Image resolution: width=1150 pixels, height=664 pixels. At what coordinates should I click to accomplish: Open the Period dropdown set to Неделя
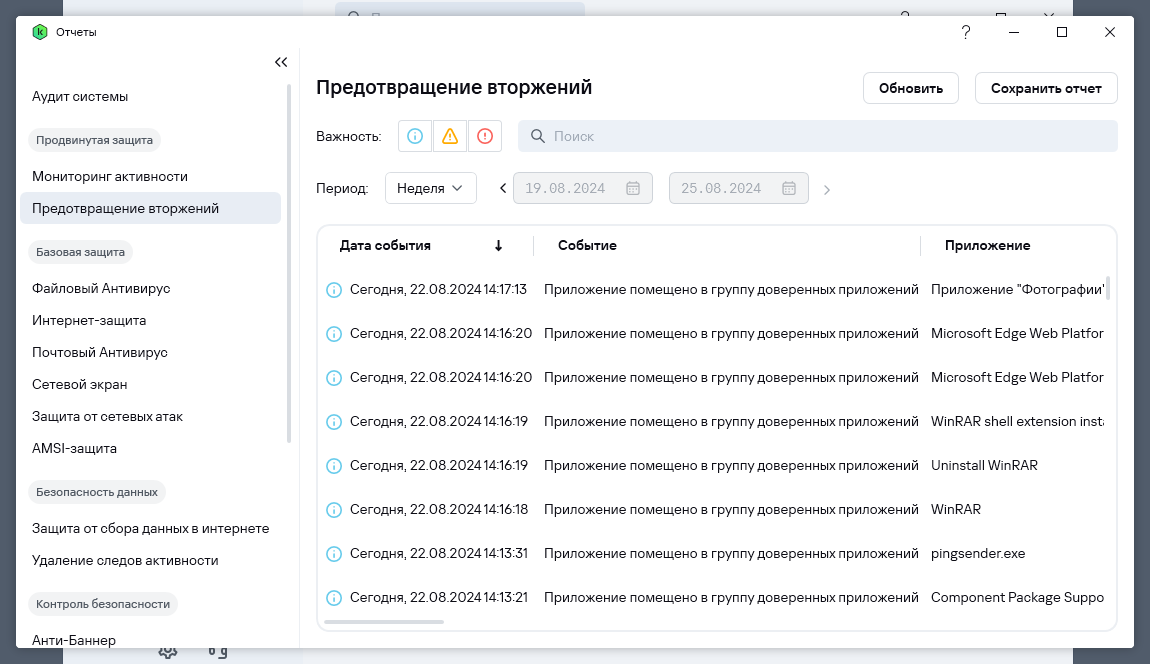tap(430, 188)
